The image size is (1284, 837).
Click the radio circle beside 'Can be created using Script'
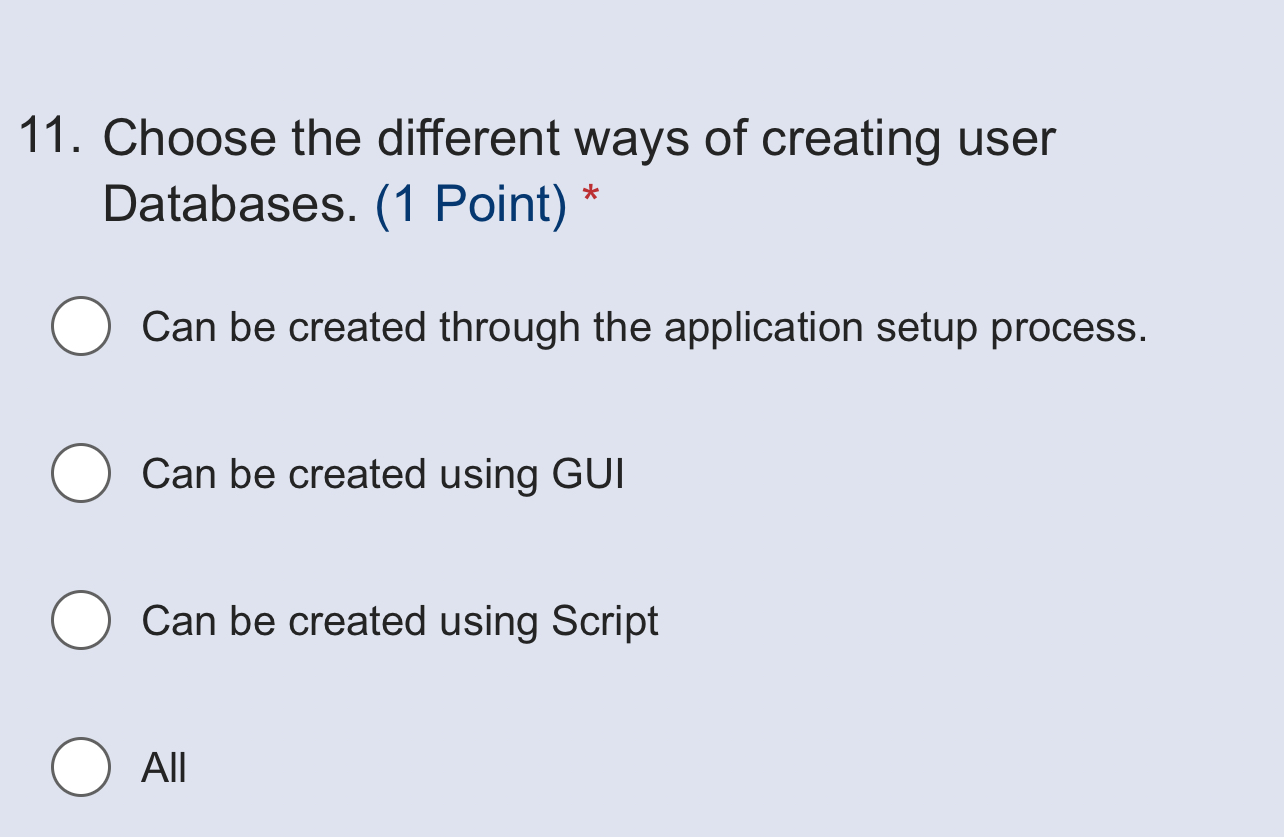[x=81, y=620]
